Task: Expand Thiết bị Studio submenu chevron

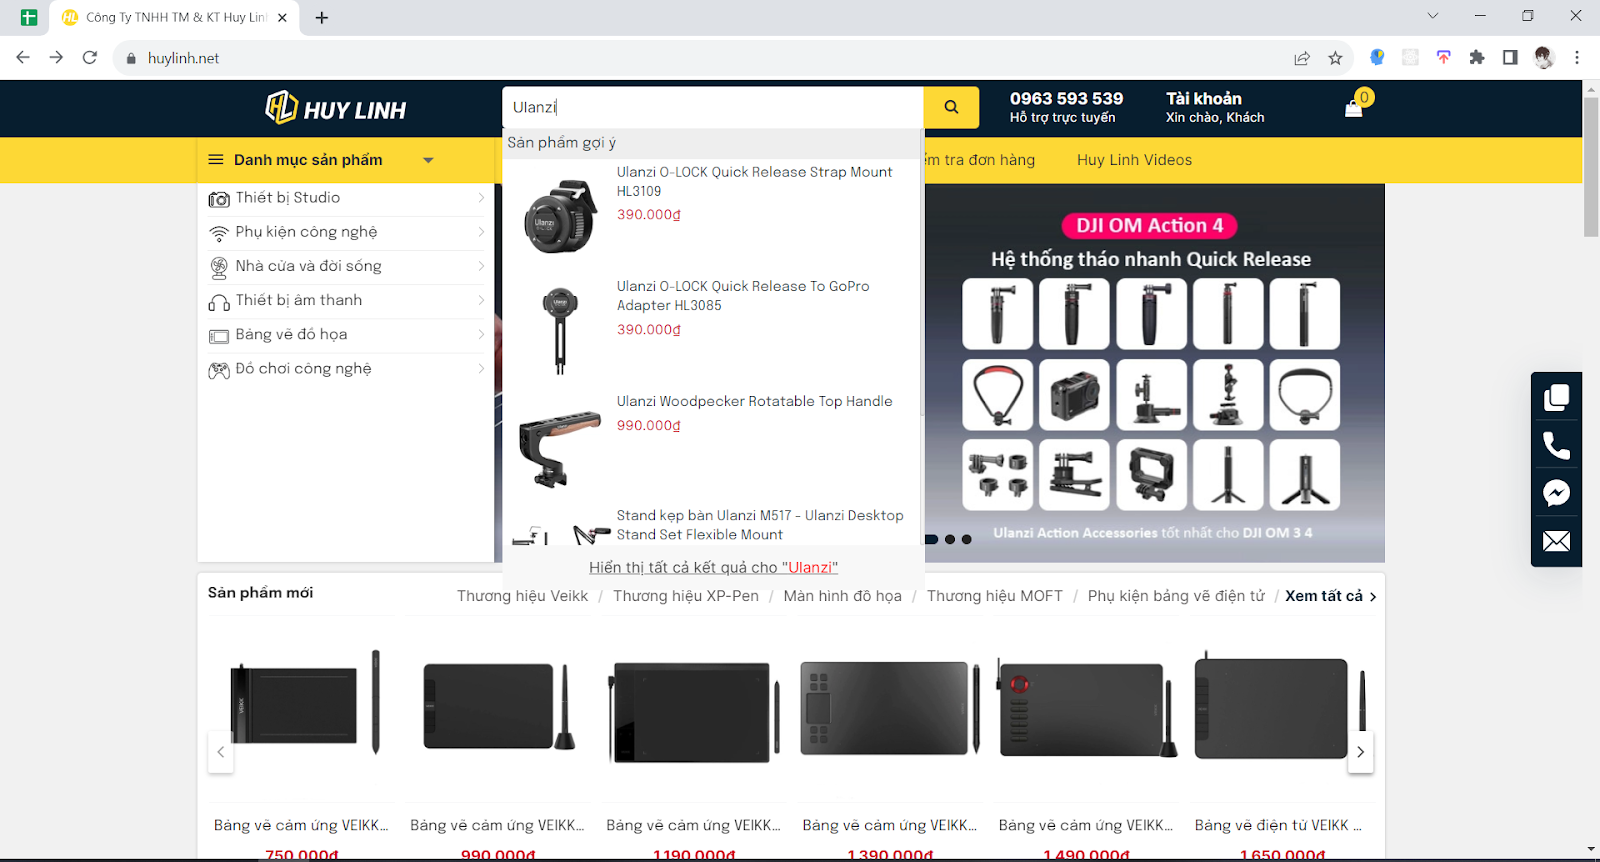Action: point(481,198)
